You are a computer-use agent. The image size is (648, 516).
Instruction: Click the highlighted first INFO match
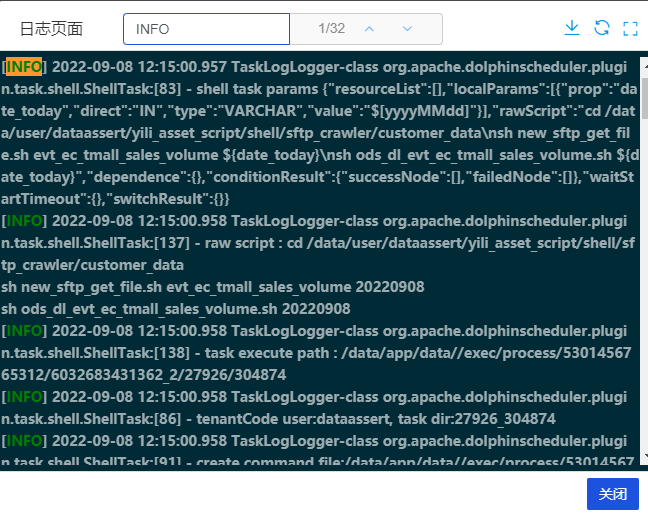click(x=24, y=67)
